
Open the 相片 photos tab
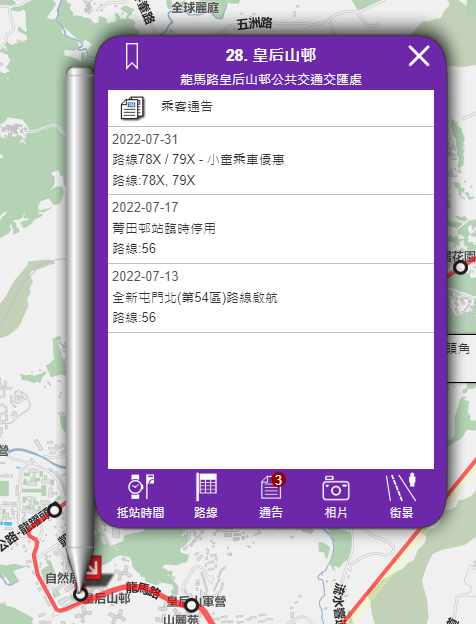point(336,496)
